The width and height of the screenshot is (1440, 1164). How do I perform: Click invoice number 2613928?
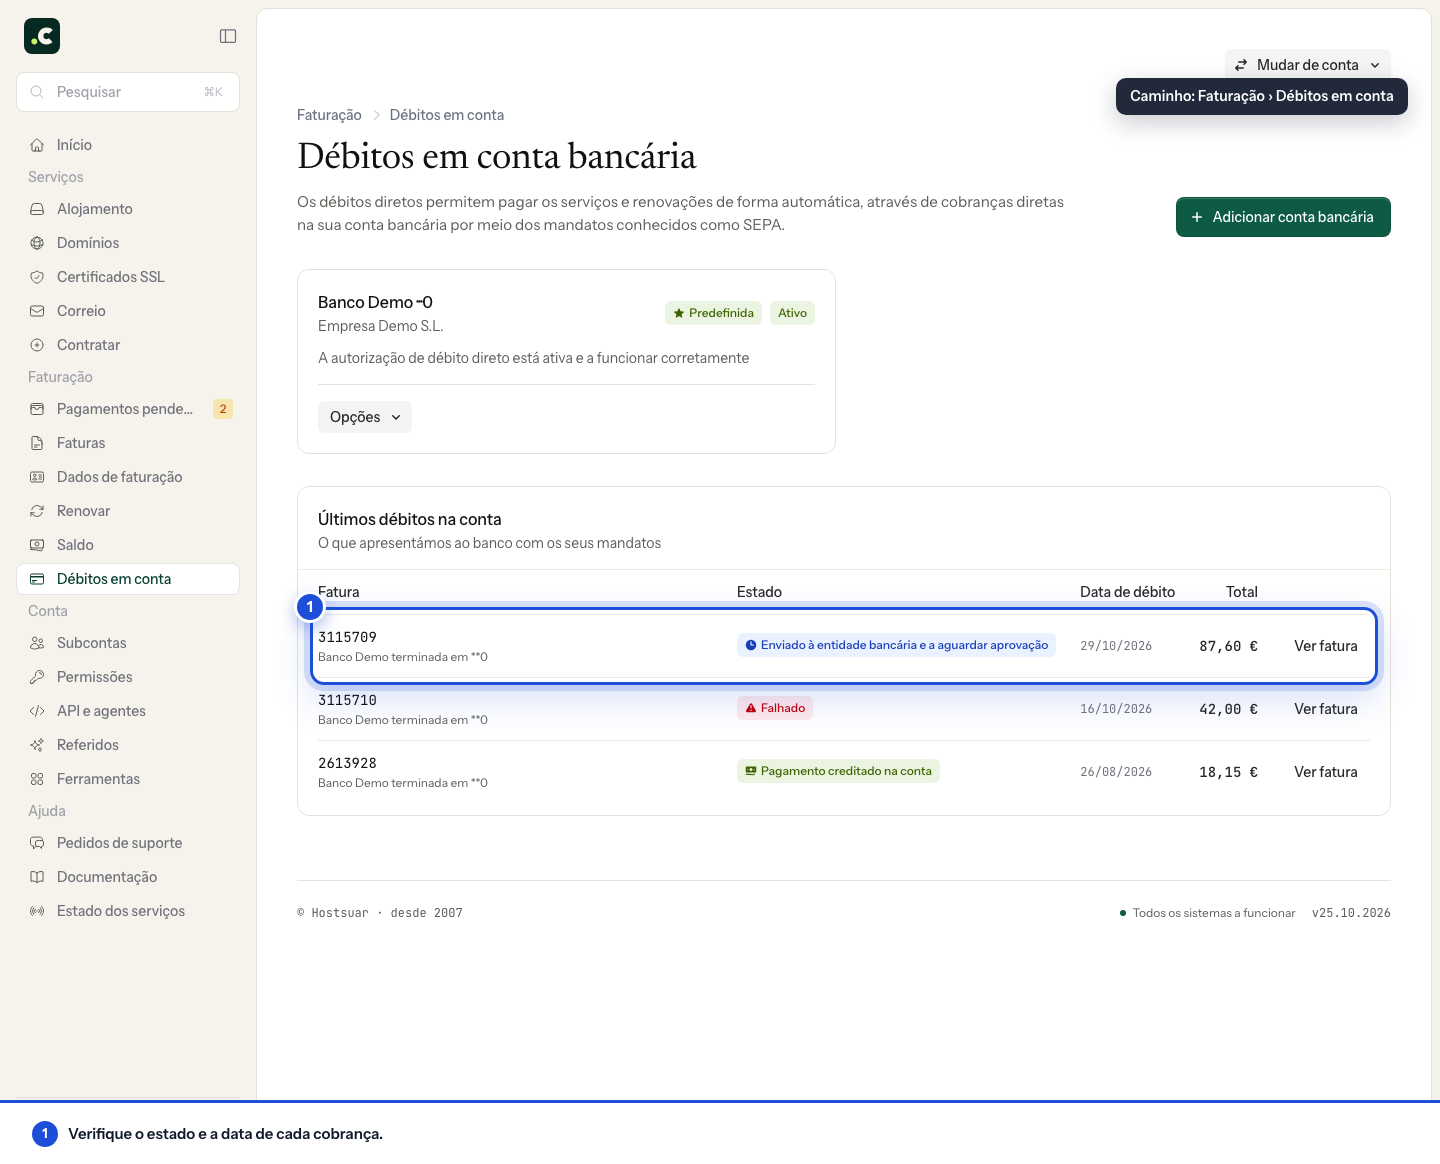pos(347,763)
